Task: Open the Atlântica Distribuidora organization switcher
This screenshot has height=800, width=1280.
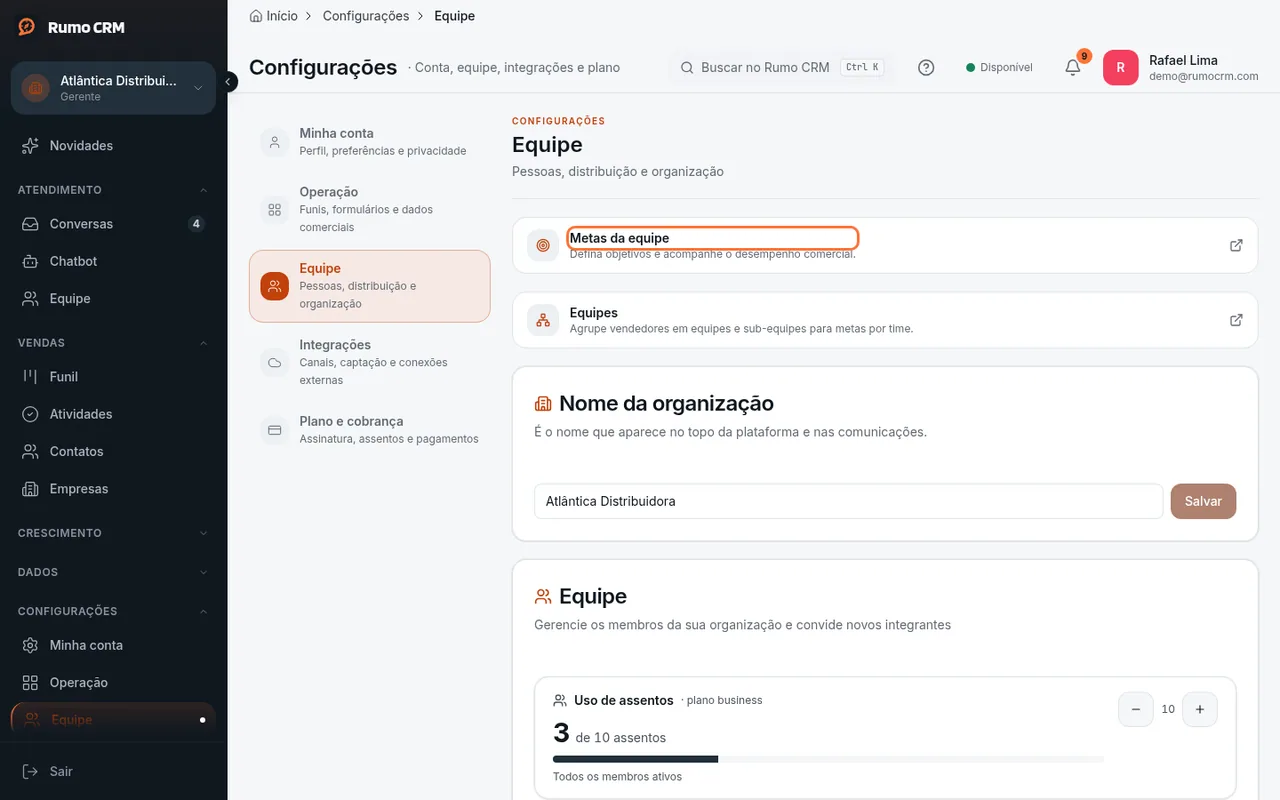Action: [x=113, y=88]
